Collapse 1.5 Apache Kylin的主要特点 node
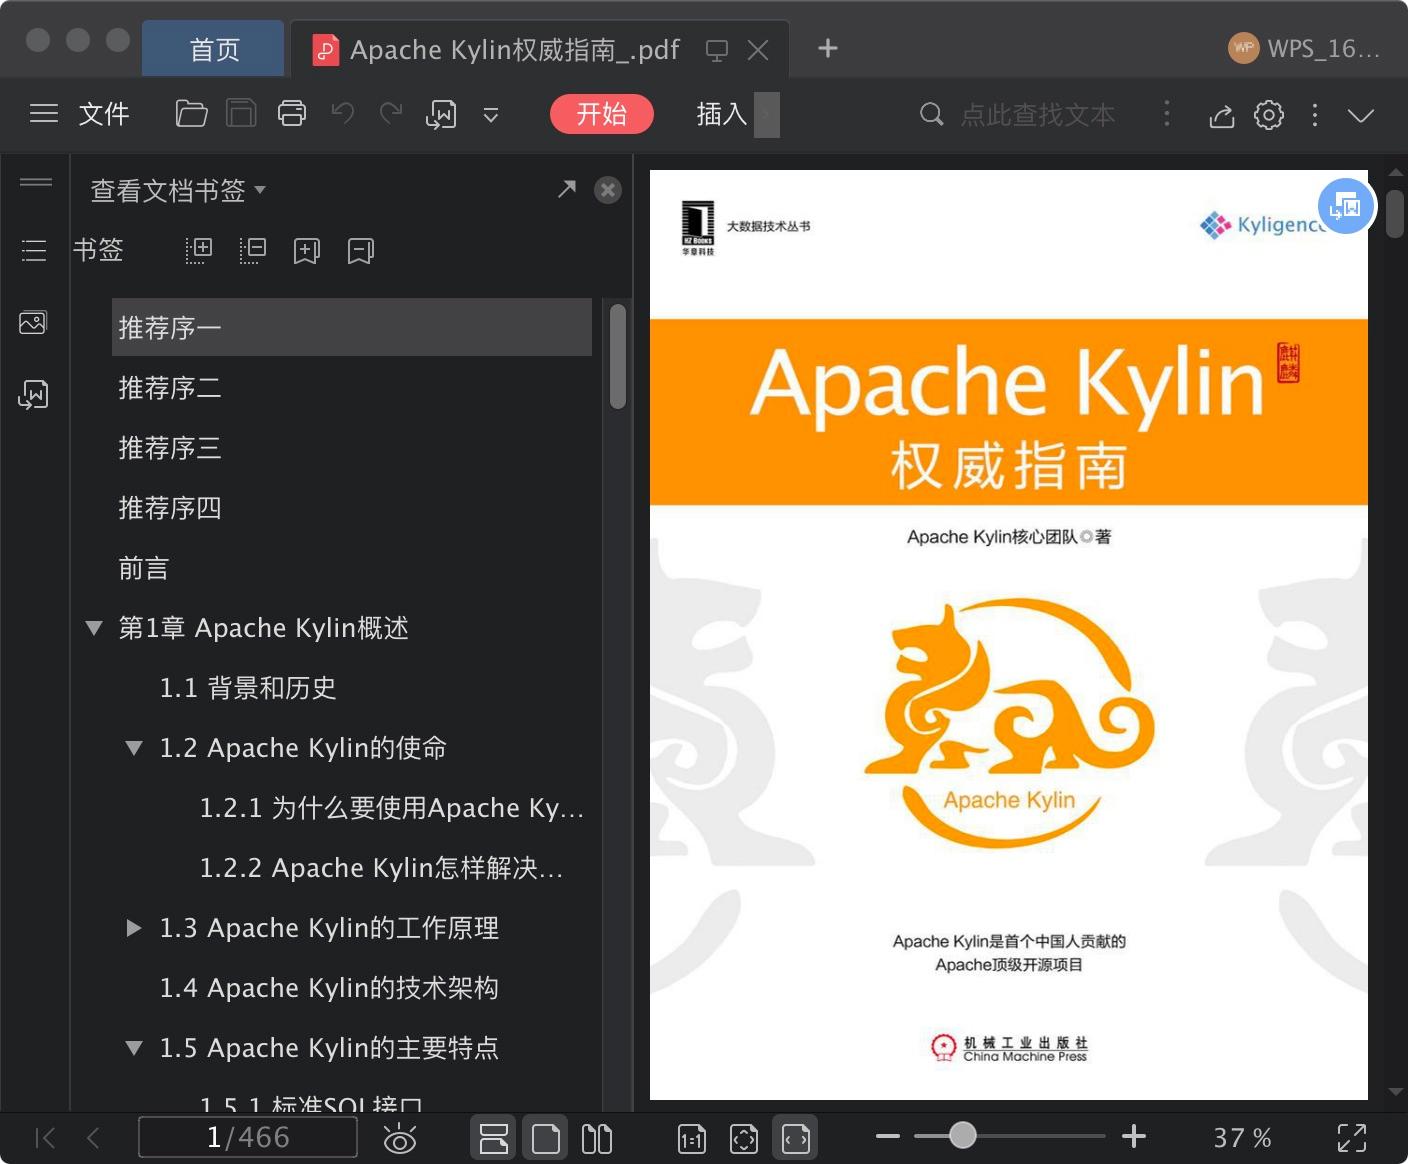The image size is (1408, 1164). 134,1048
